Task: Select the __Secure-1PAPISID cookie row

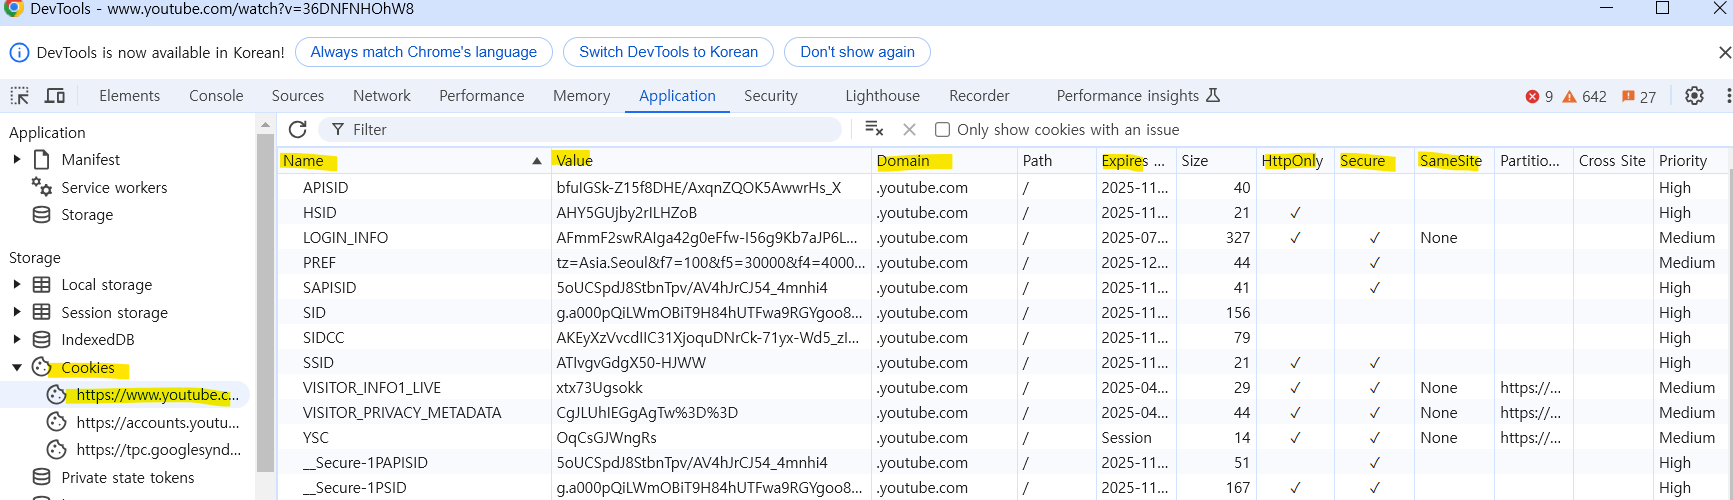Action: 1003,462
